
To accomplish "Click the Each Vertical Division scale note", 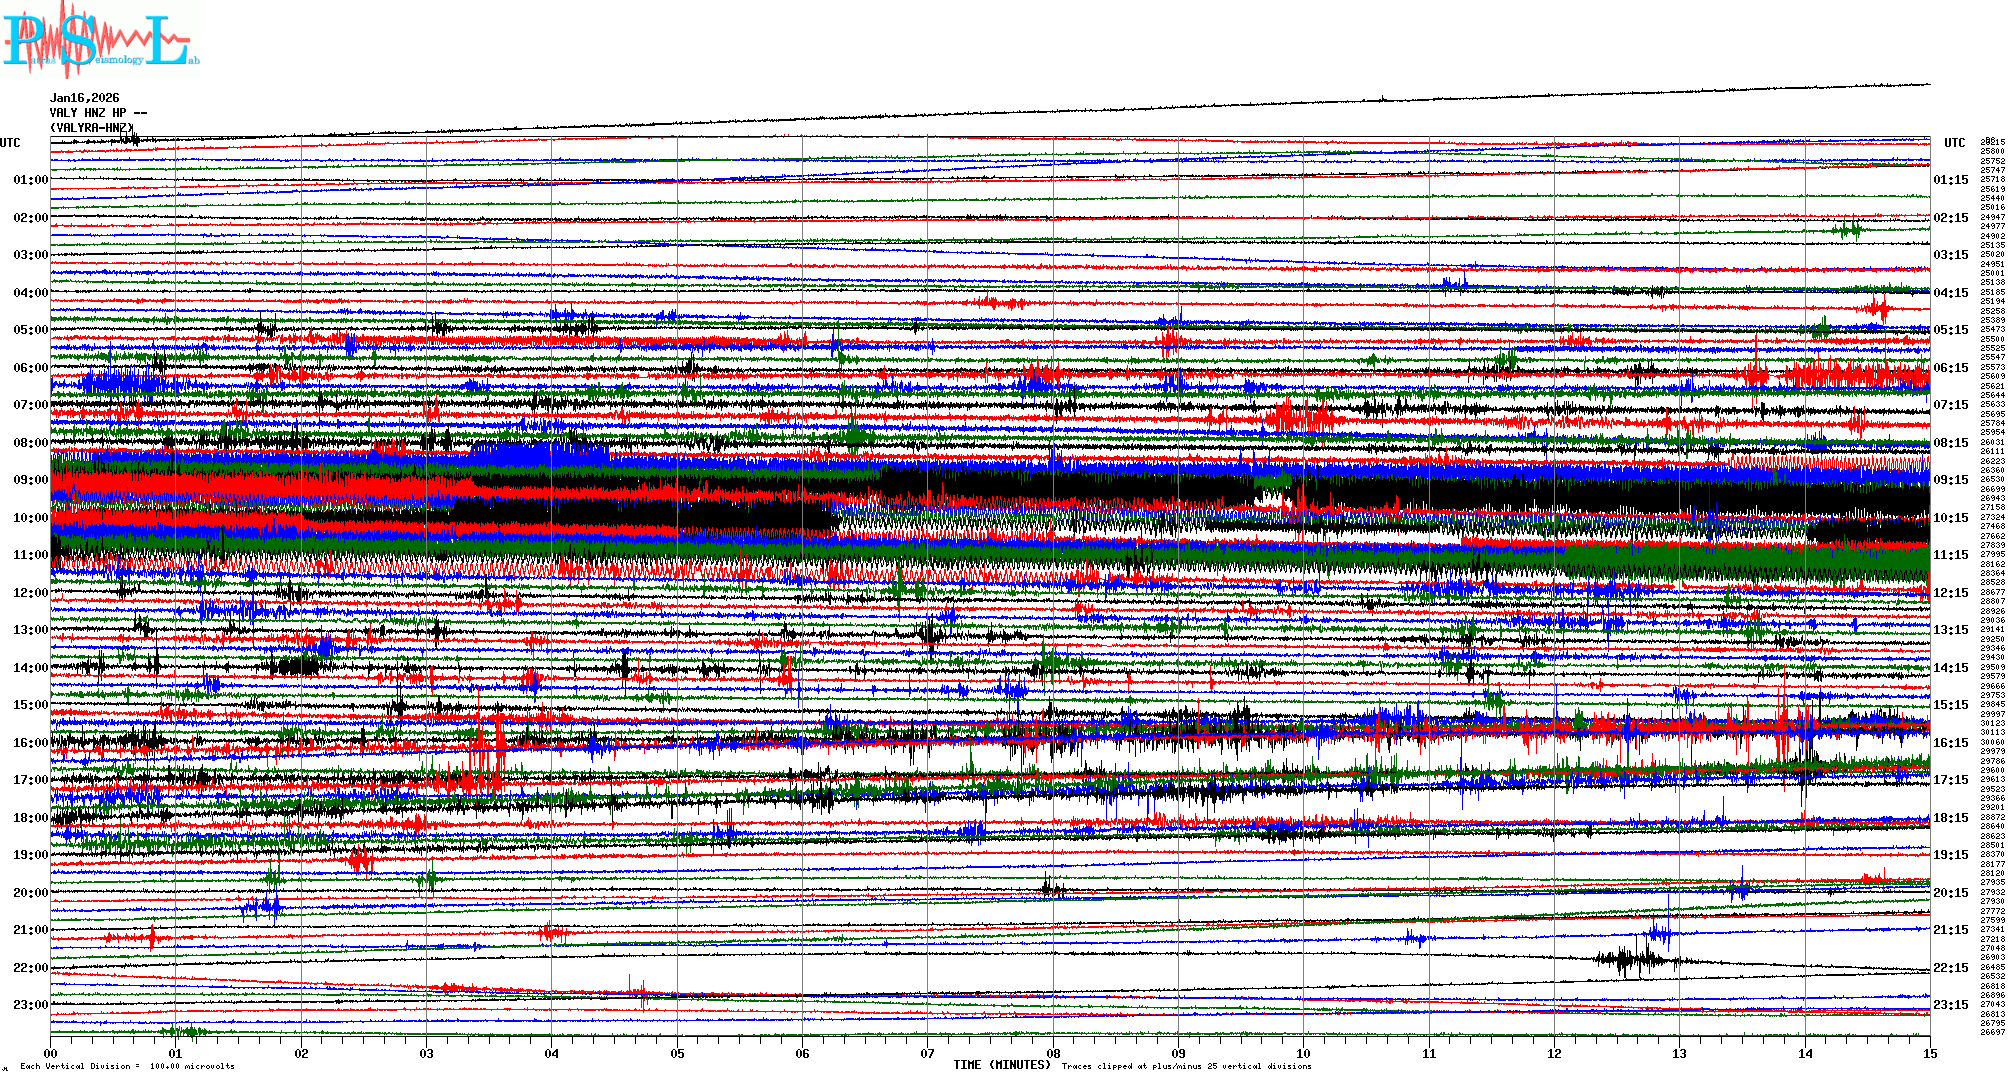I will pyautogui.click(x=127, y=1066).
